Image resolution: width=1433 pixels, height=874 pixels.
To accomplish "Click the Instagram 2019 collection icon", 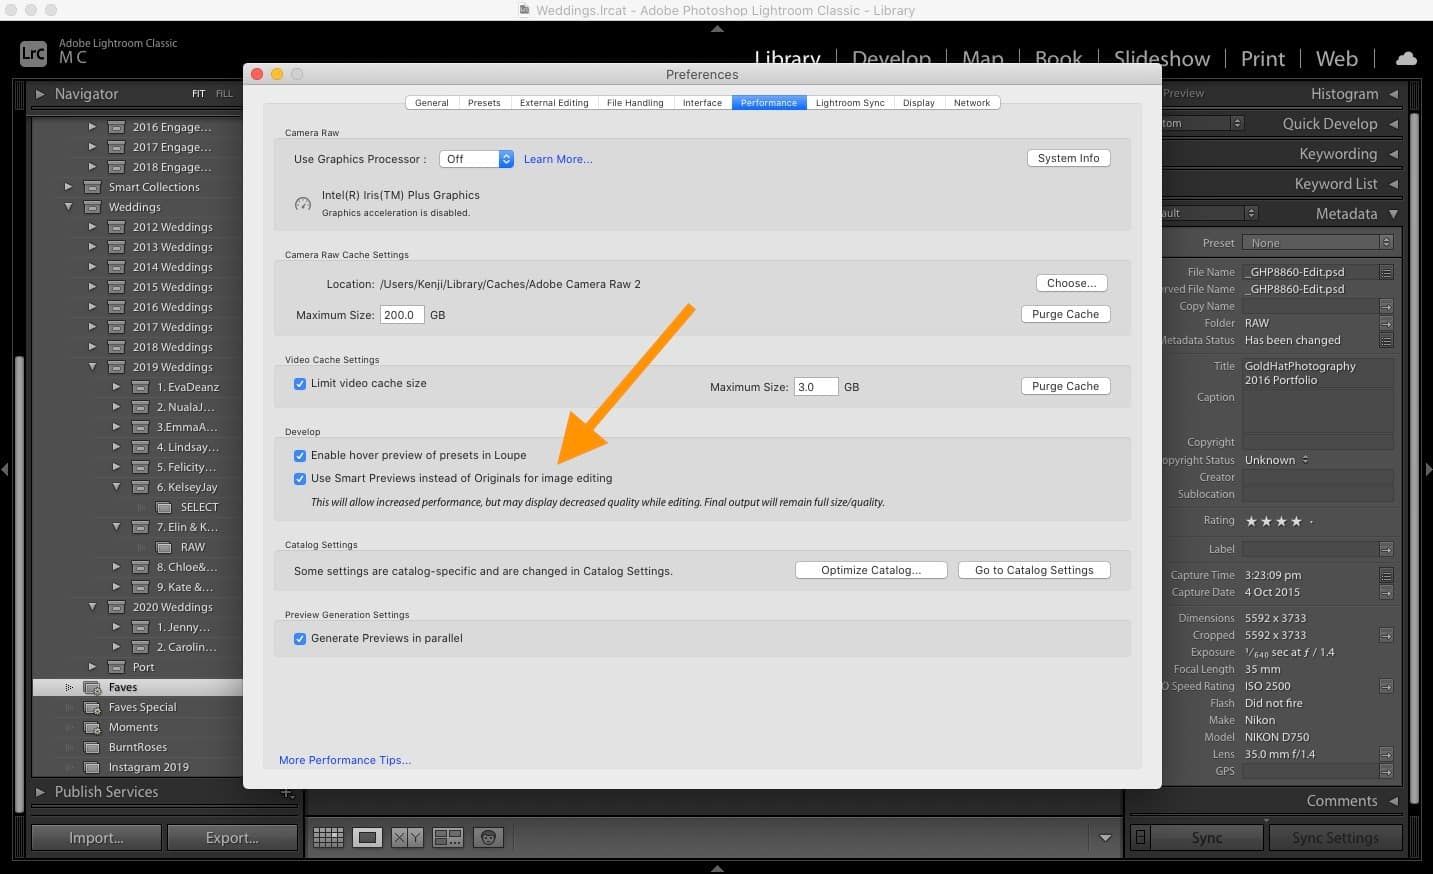I will (92, 767).
